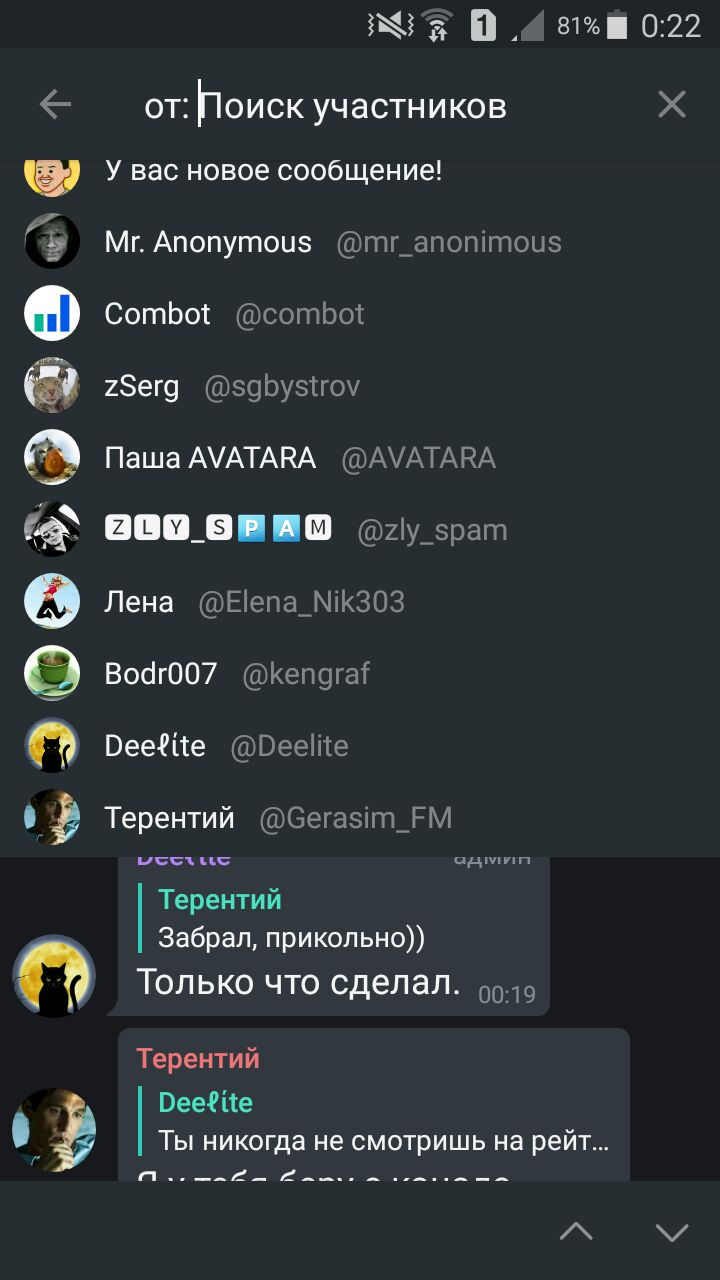Clear search with the X icon
The height and width of the screenshot is (1280, 720).
(672, 105)
